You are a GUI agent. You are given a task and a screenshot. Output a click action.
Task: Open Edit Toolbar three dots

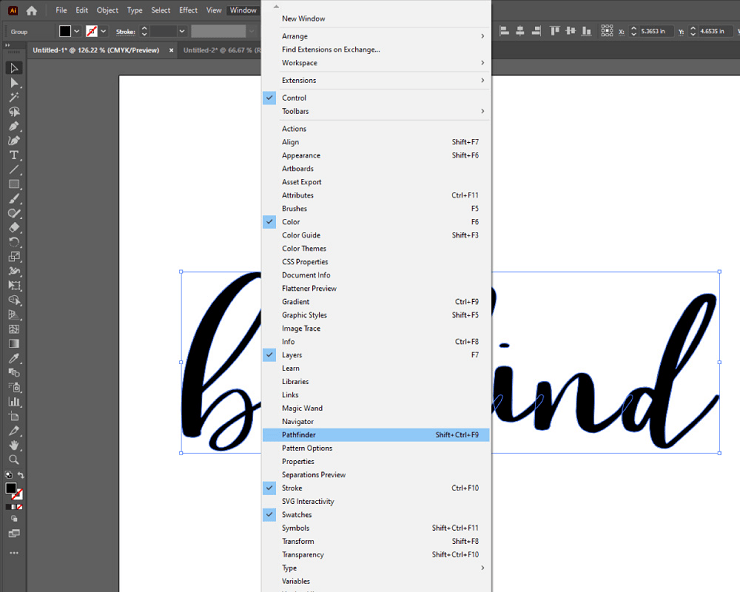click(x=14, y=553)
